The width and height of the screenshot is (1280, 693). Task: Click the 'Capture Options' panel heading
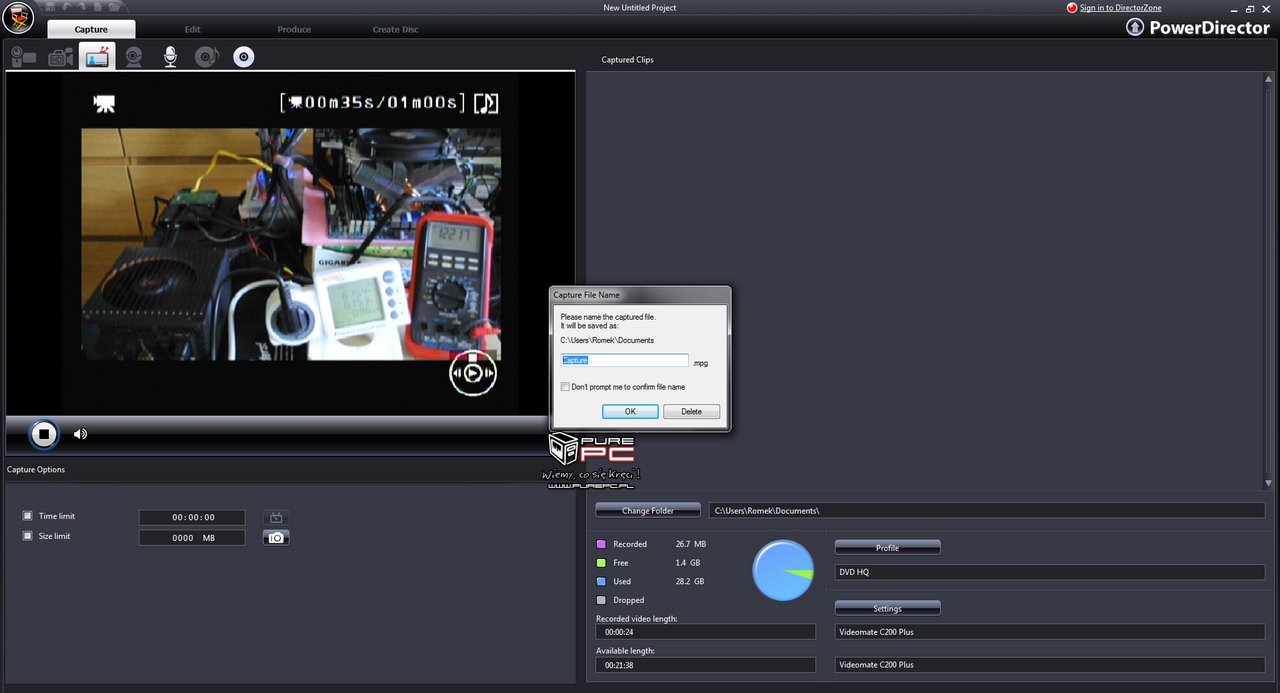tap(36, 469)
